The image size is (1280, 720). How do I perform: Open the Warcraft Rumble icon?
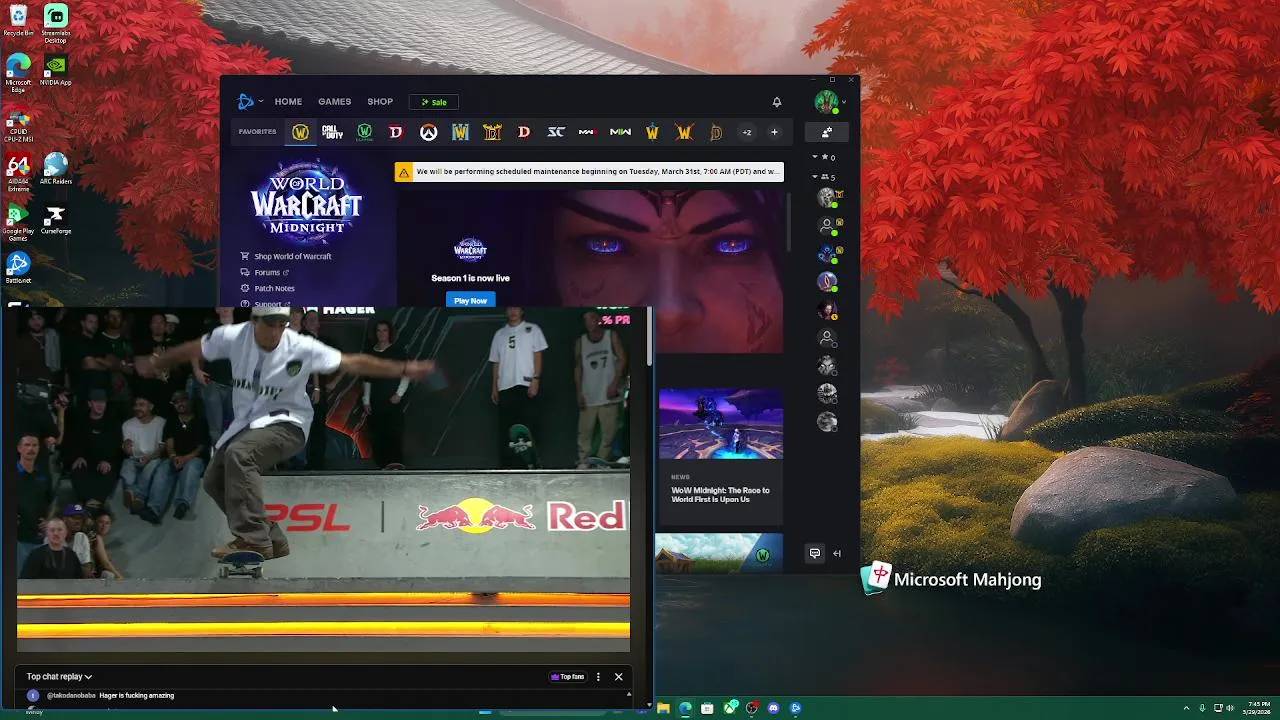(x=652, y=132)
